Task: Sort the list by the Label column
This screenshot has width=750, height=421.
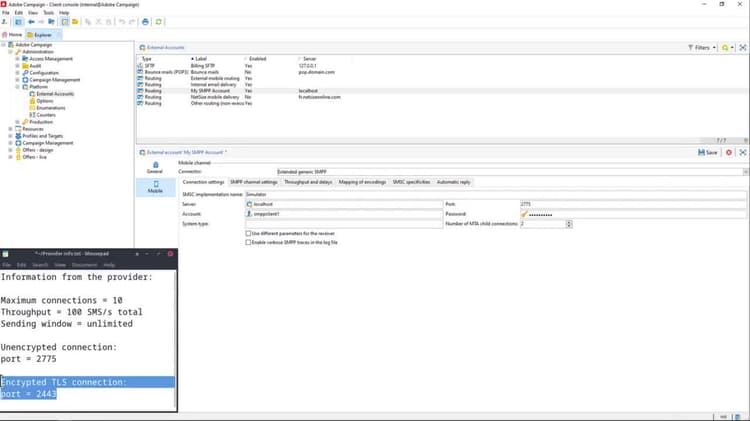Action: pos(201,59)
